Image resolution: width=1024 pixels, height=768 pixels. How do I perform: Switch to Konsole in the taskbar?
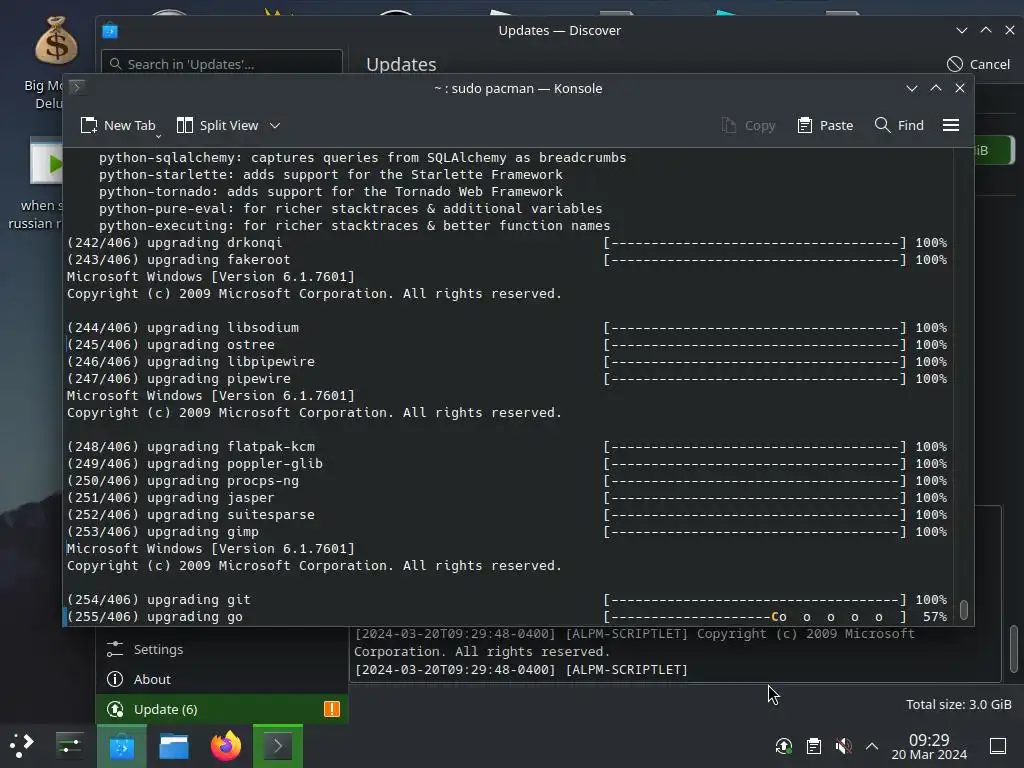click(x=278, y=746)
